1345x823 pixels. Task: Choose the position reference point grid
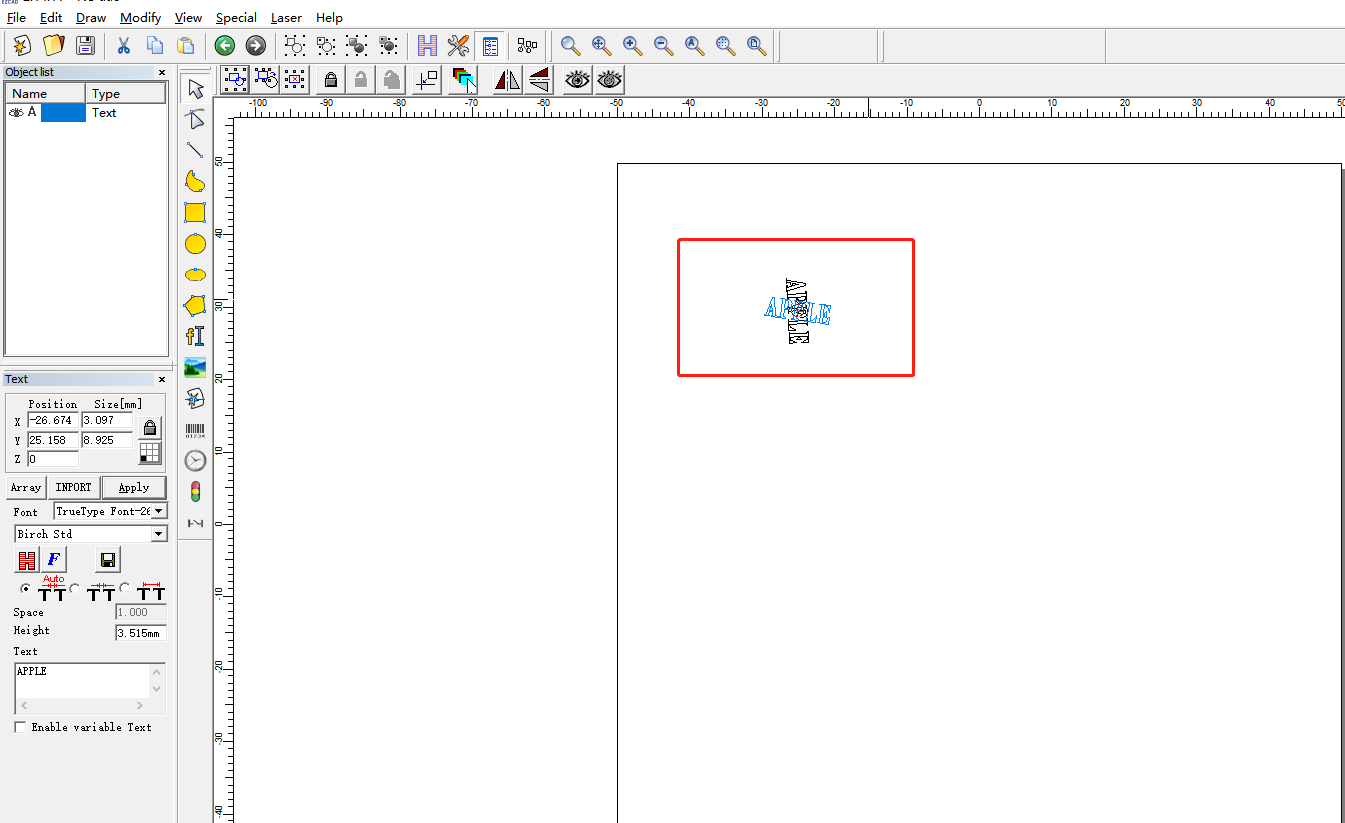(x=150, y=453)
